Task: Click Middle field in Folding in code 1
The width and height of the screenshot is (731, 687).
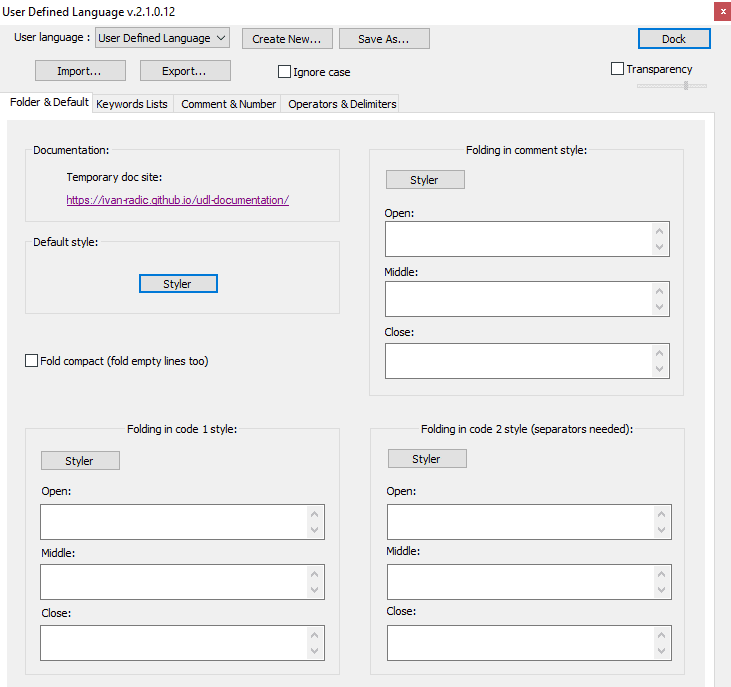Action: pos(182,582)
